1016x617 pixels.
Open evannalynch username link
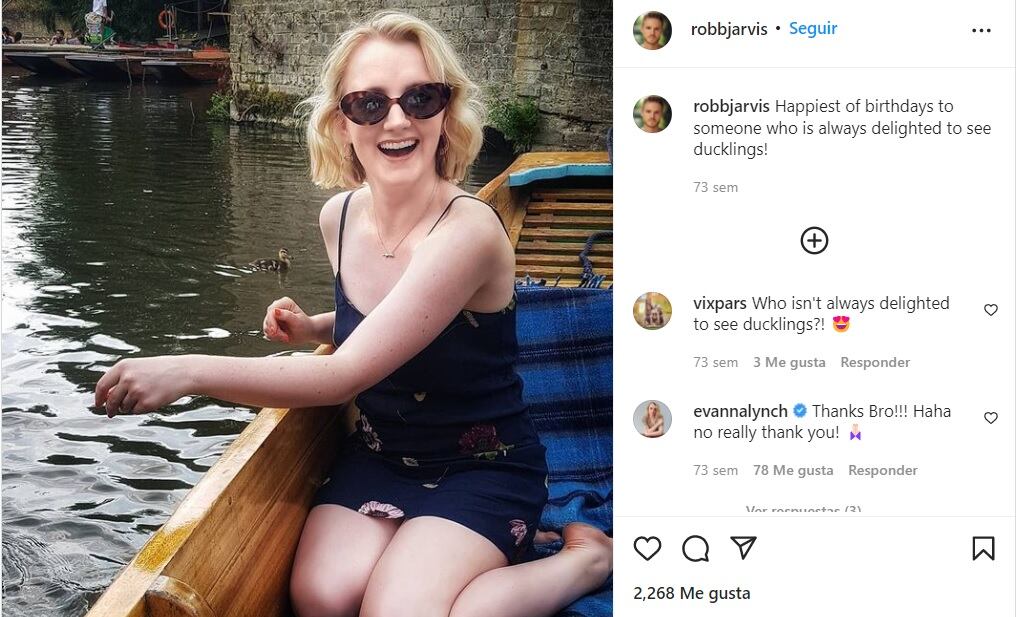pos(740,411)
